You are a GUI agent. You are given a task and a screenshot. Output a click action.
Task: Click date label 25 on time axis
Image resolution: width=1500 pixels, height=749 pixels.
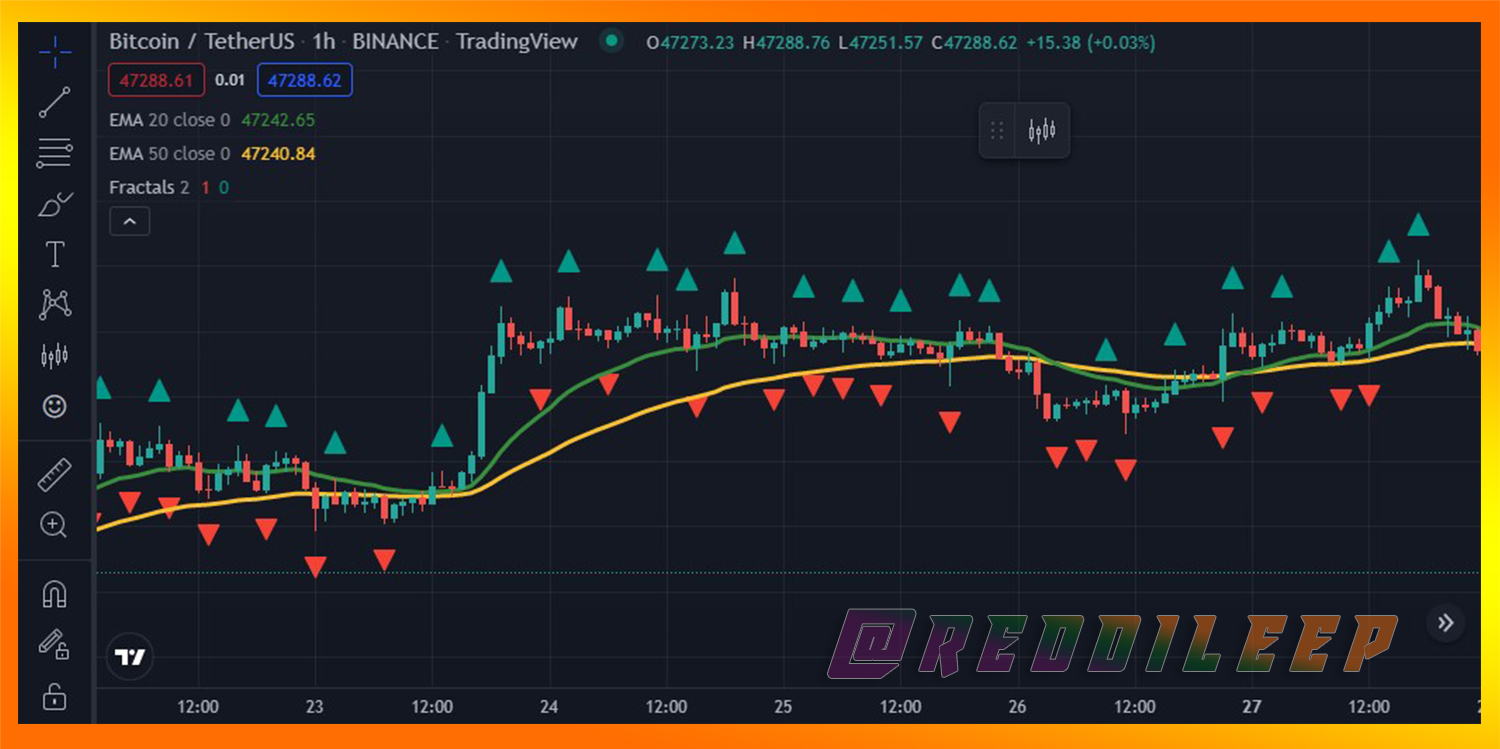(783, 707)
